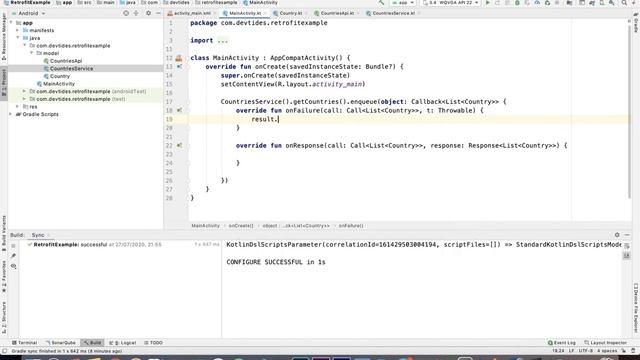Click the pin icon in Build panel sidebar
The image size is (640, 360).
coord(13,256)
